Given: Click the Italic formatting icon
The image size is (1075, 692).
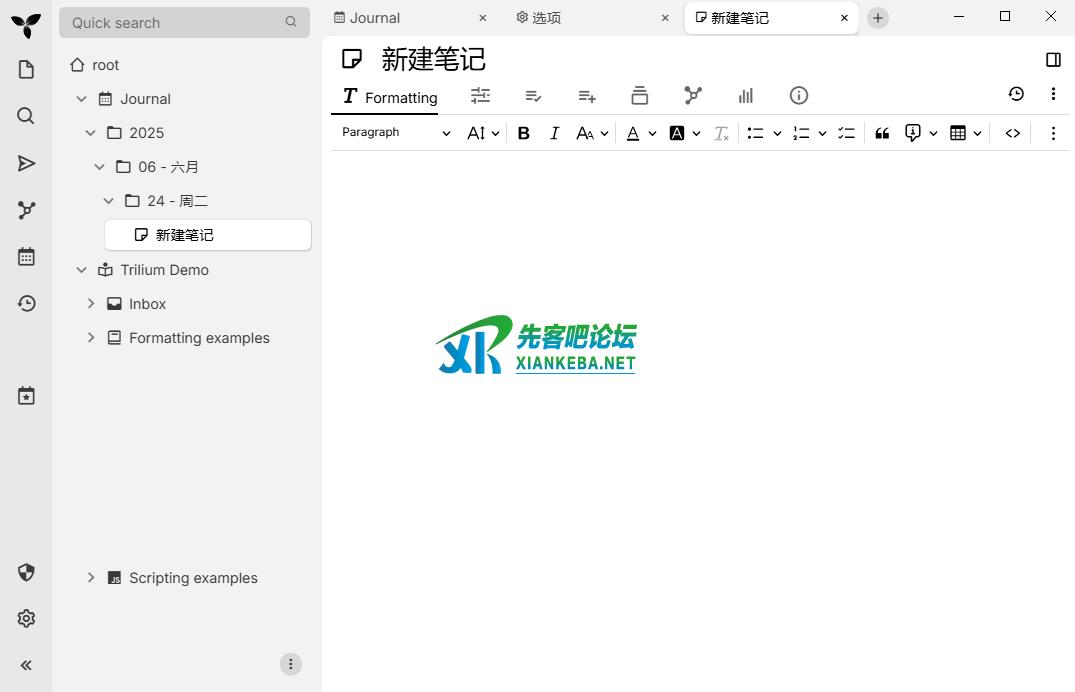Looking at the screenshot, I should 554,133.
